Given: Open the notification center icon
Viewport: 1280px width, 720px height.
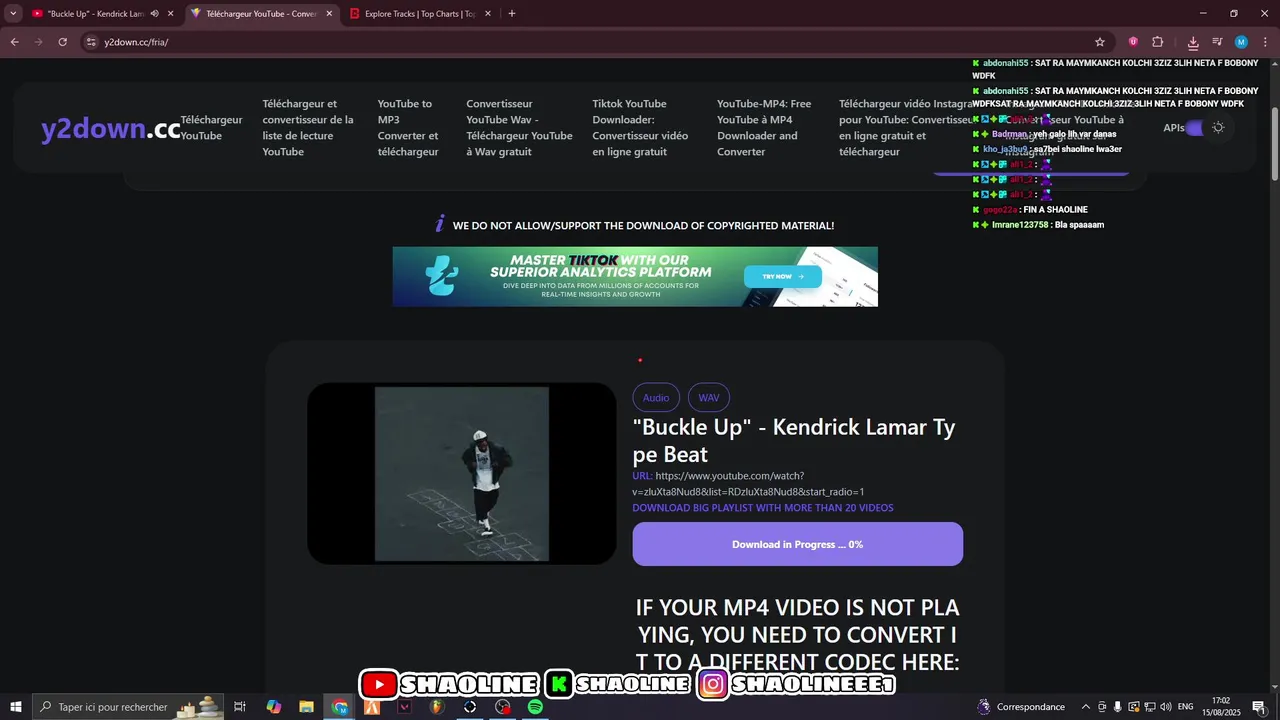Looking at the screenshot, I should point(1259,707).
